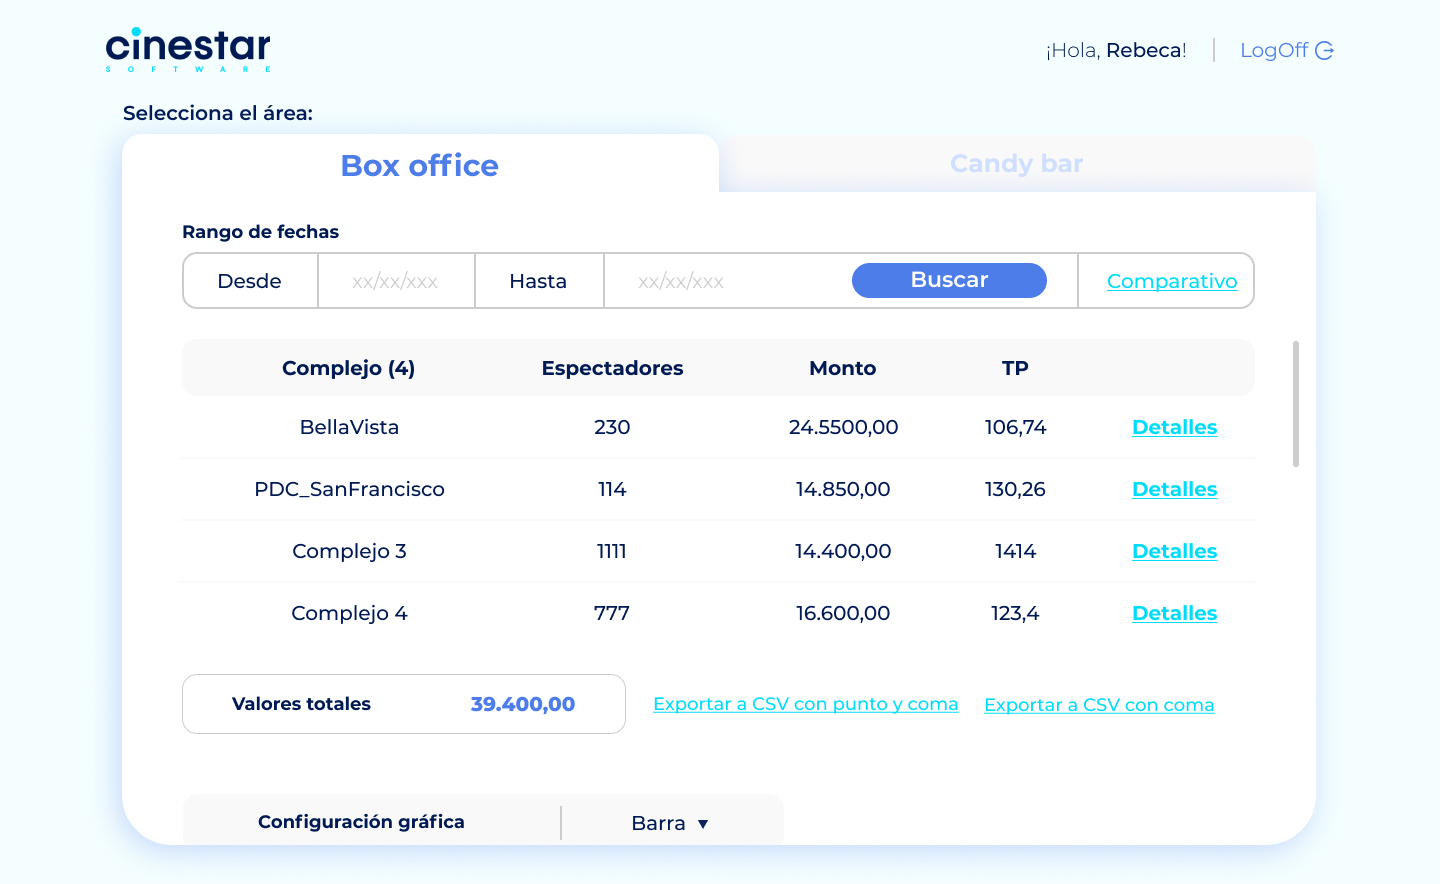Click Exportar a CSV con coma
The image size is (1440, 884).
click(1099, 705)
